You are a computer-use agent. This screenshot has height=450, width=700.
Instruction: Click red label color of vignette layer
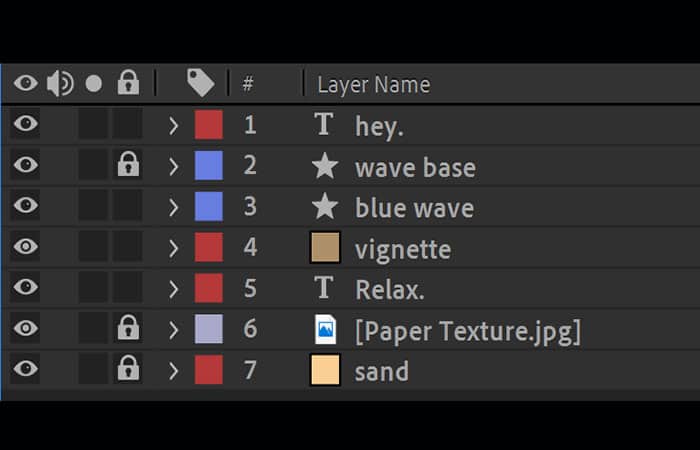[209, 247]
